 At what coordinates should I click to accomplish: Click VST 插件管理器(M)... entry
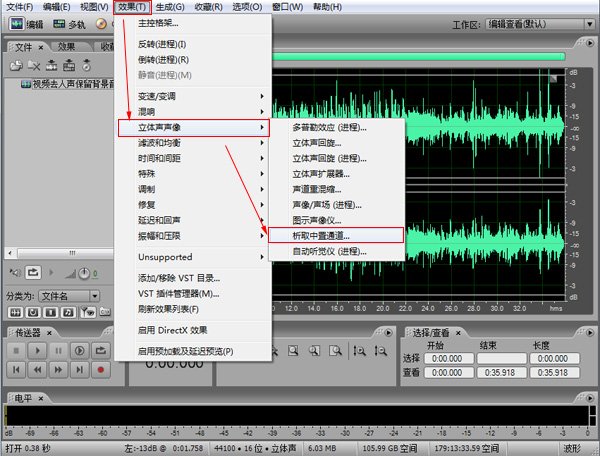coord(192,294)
